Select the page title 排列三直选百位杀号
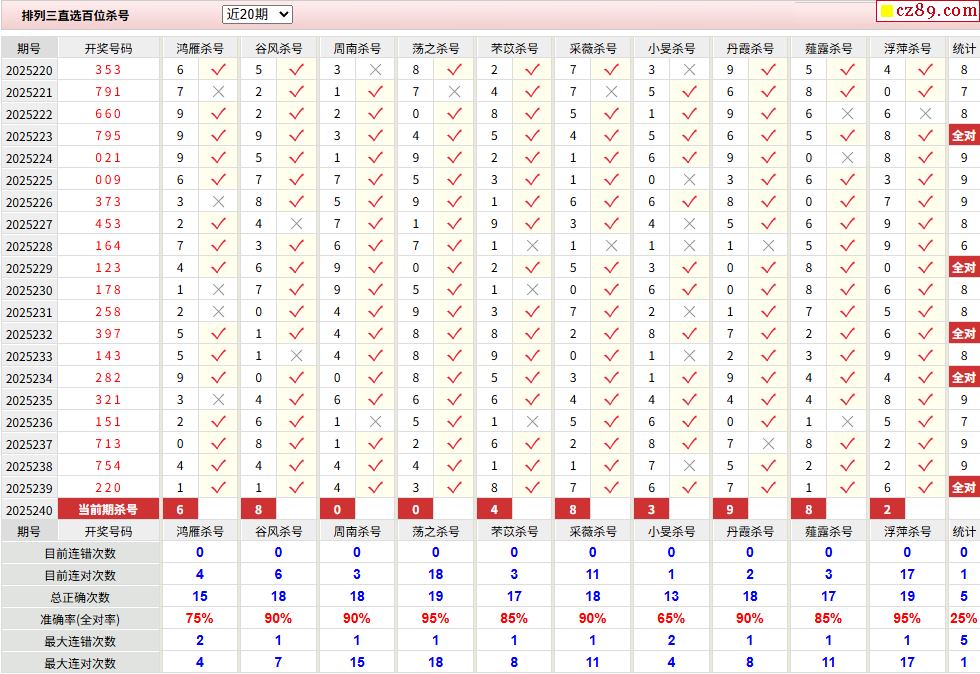980x674 pixels. (x=75, y=16)
